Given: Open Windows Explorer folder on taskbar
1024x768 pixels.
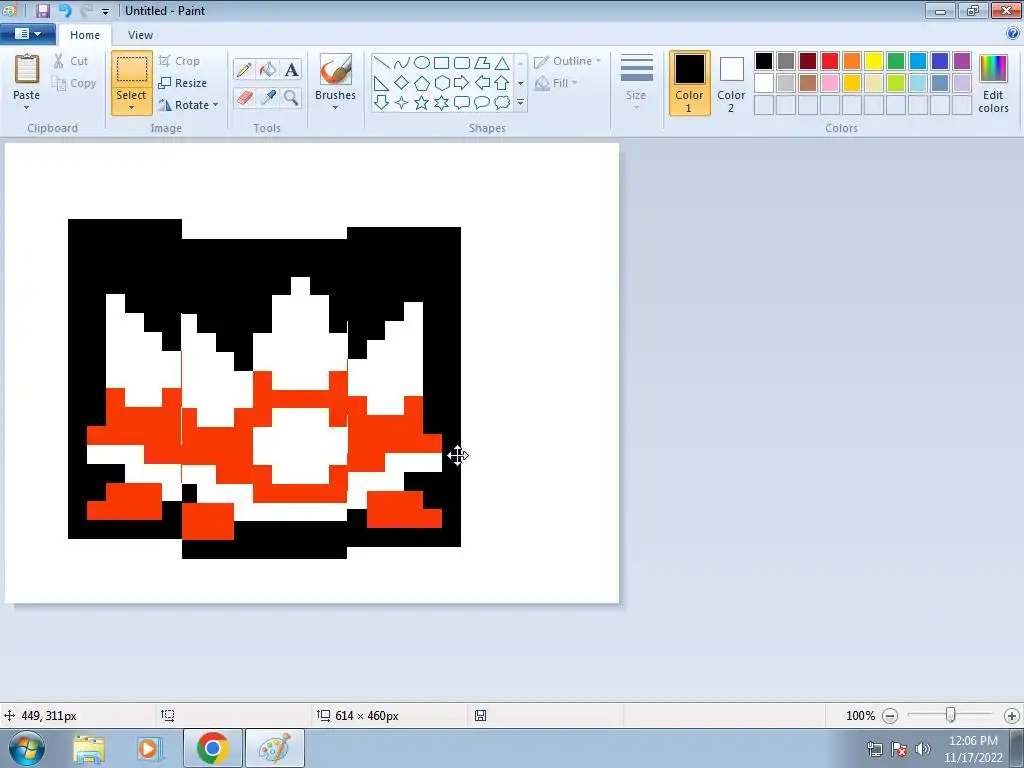Looking at the screenshot, I should point(89,748).
